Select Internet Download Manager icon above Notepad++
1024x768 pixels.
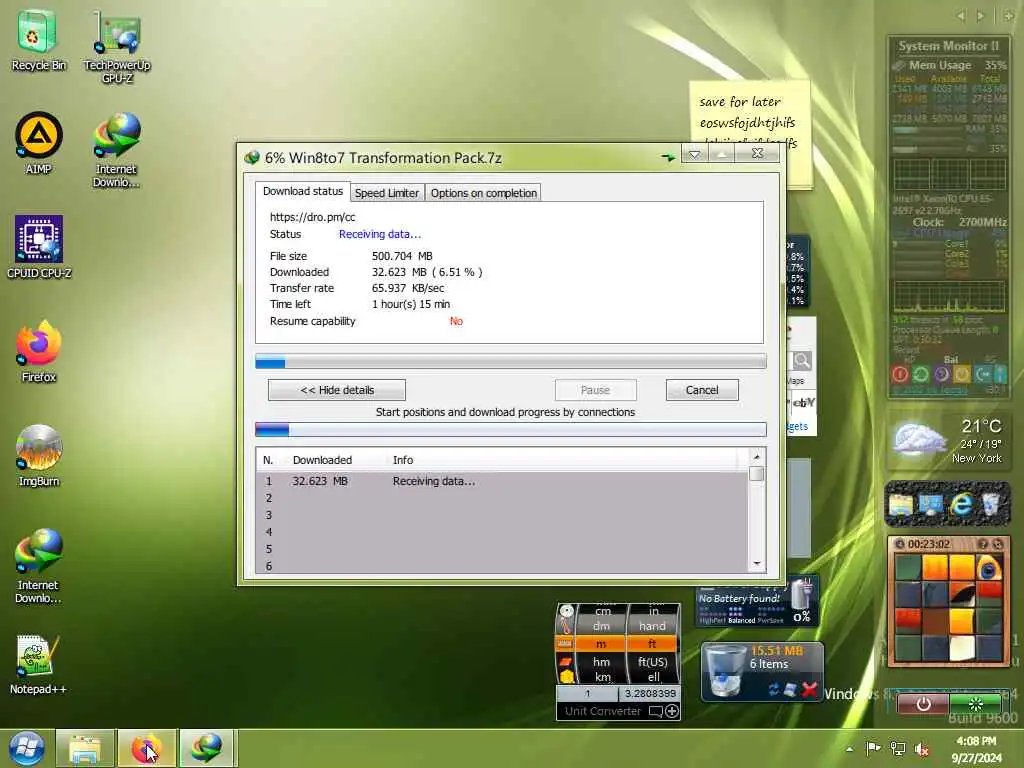[x=38, y=566]
